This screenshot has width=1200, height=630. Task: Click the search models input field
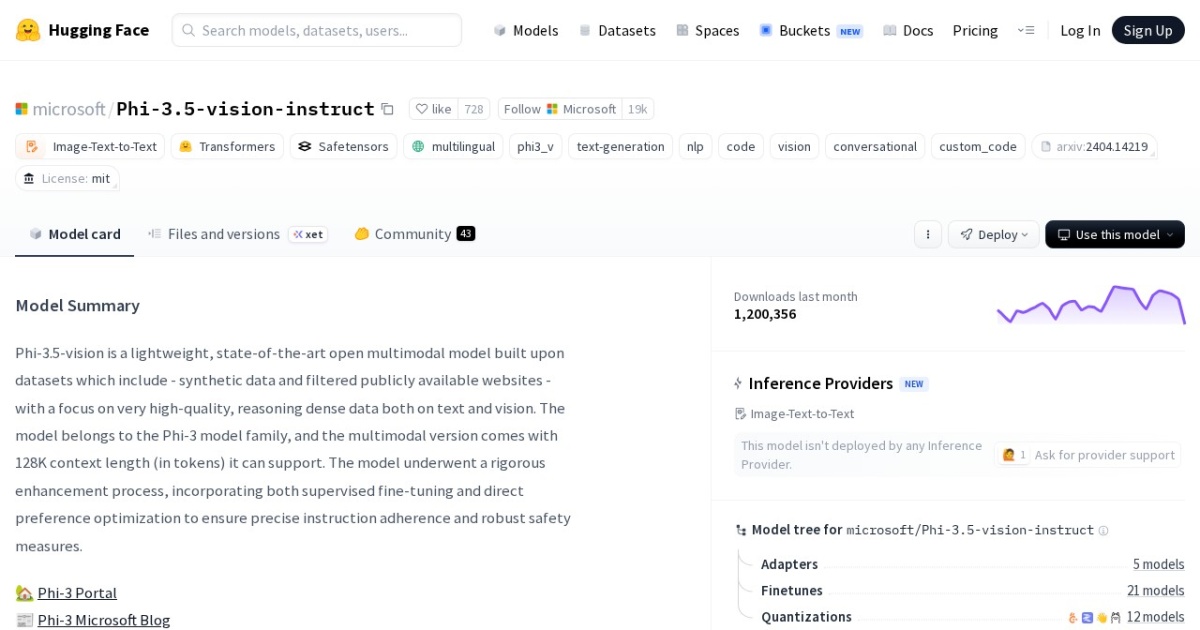(x=316, y=30)
